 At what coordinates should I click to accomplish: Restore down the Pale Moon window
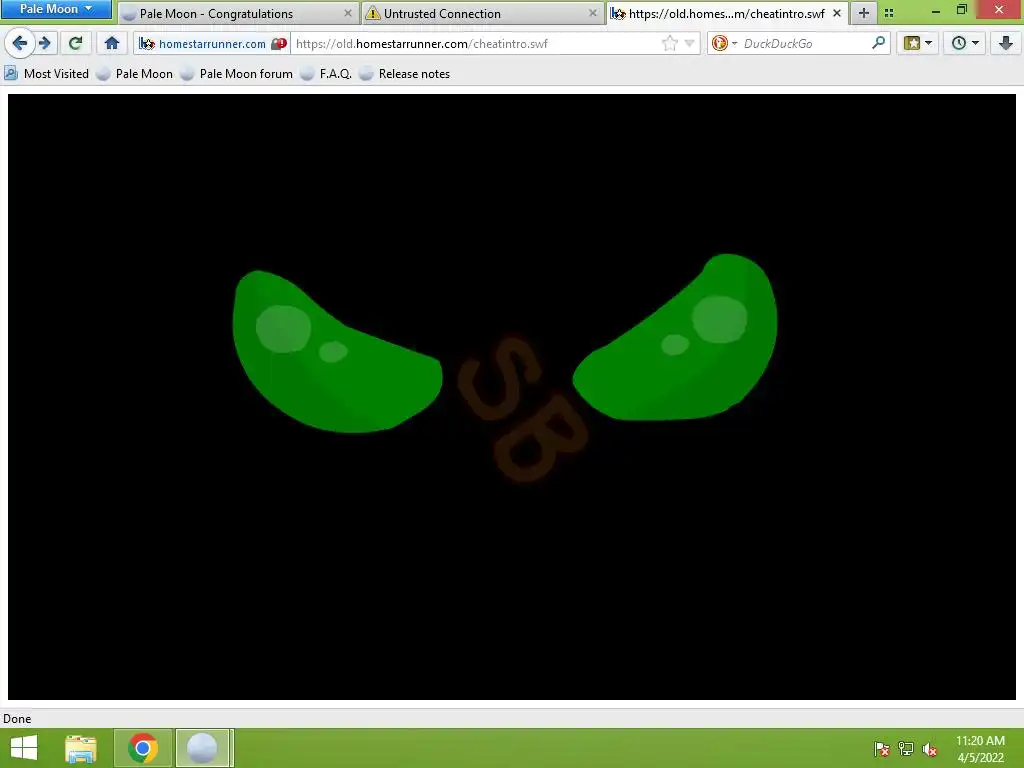(x=961, y=9)
